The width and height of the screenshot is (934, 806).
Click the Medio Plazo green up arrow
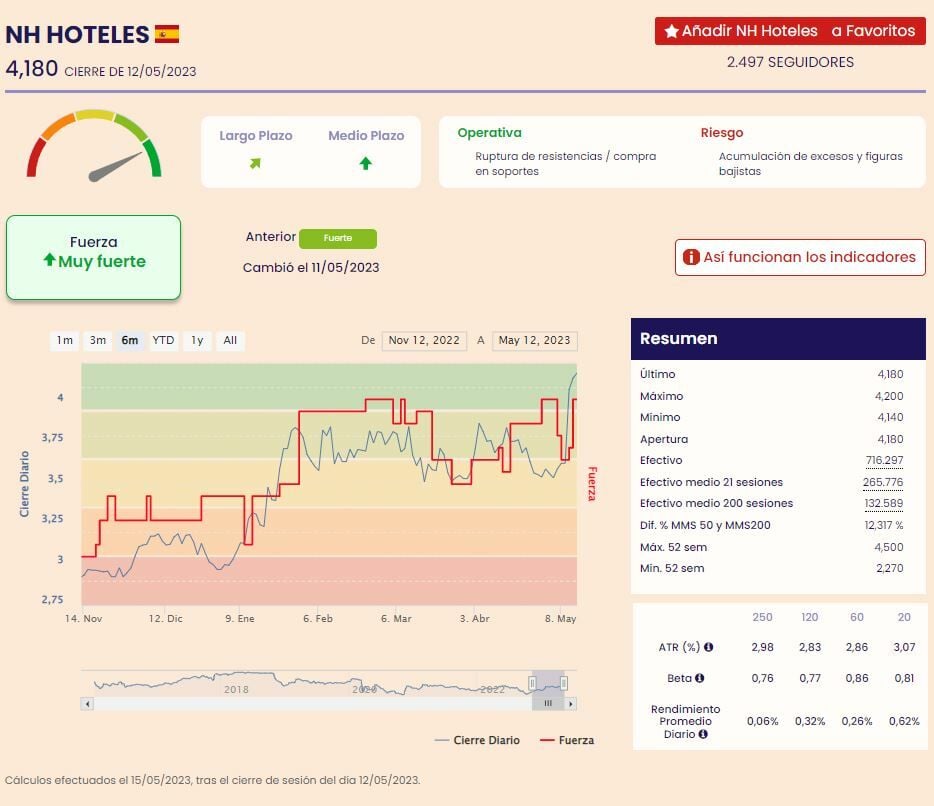[x=366, y=163]
